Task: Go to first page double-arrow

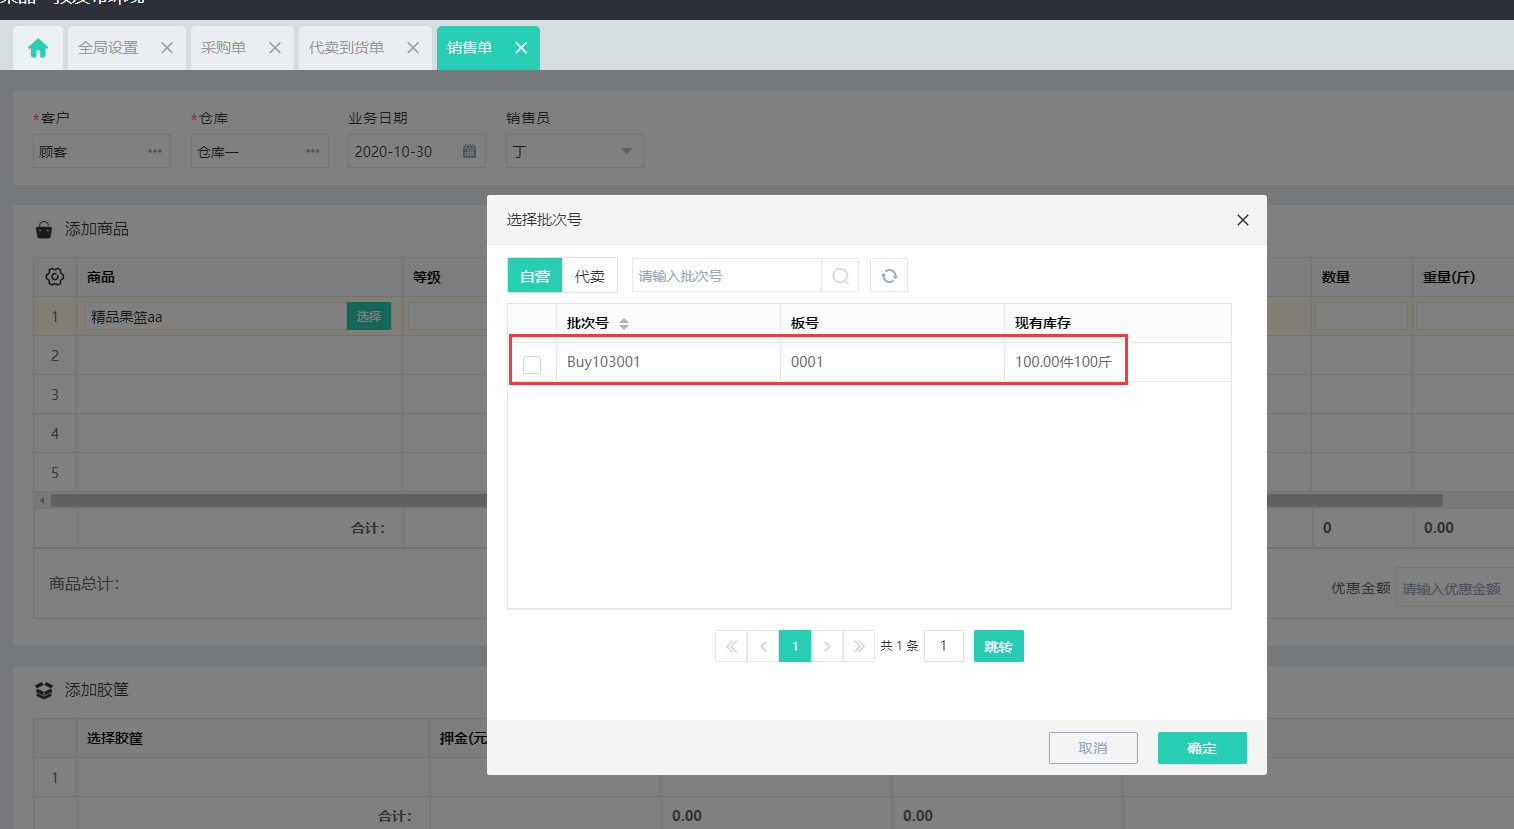Action: (731, 646)
